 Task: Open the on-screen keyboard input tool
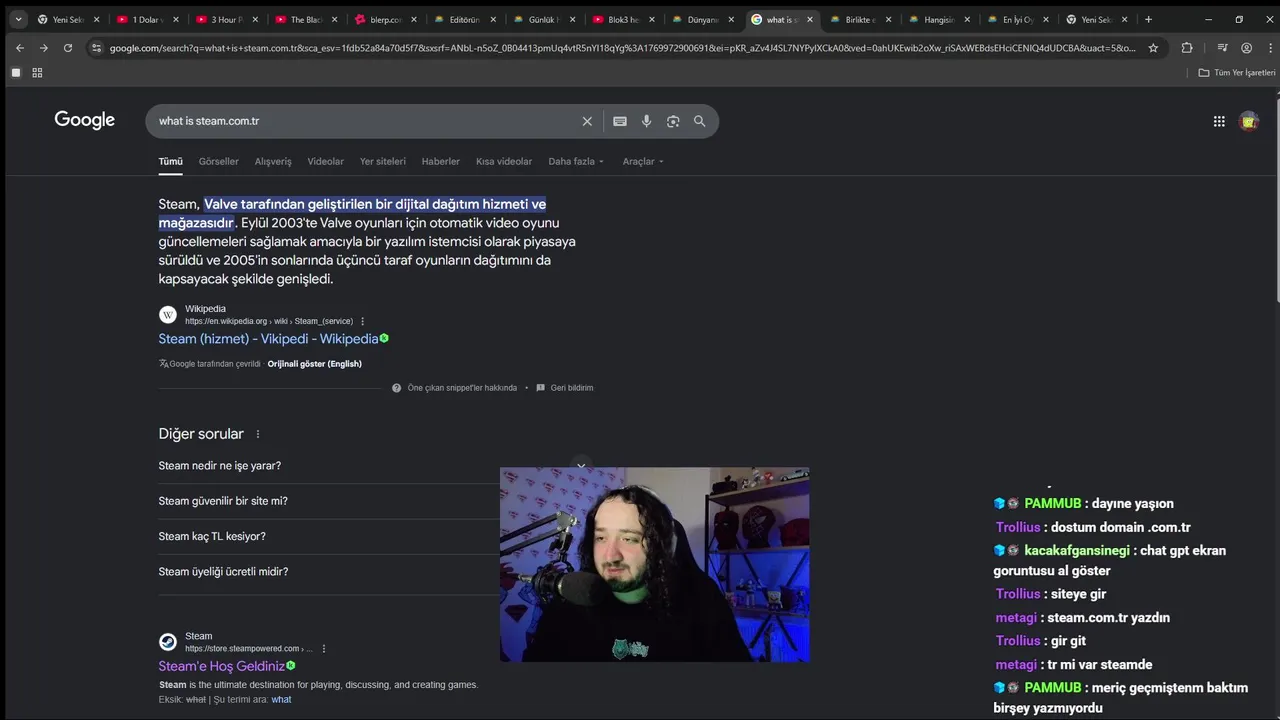[x=620, y=121]
